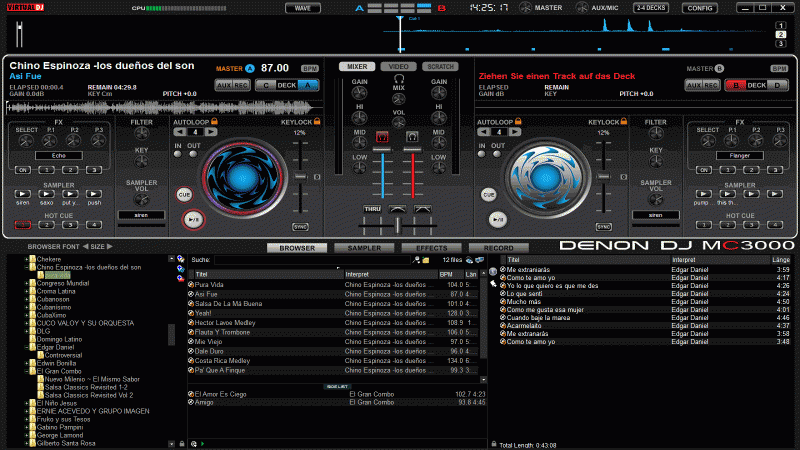The height and width of the screenshot is (450, 800).
Task: Toggle the left deck KEYLOCK padlock
Action: (x=316, y=122)
